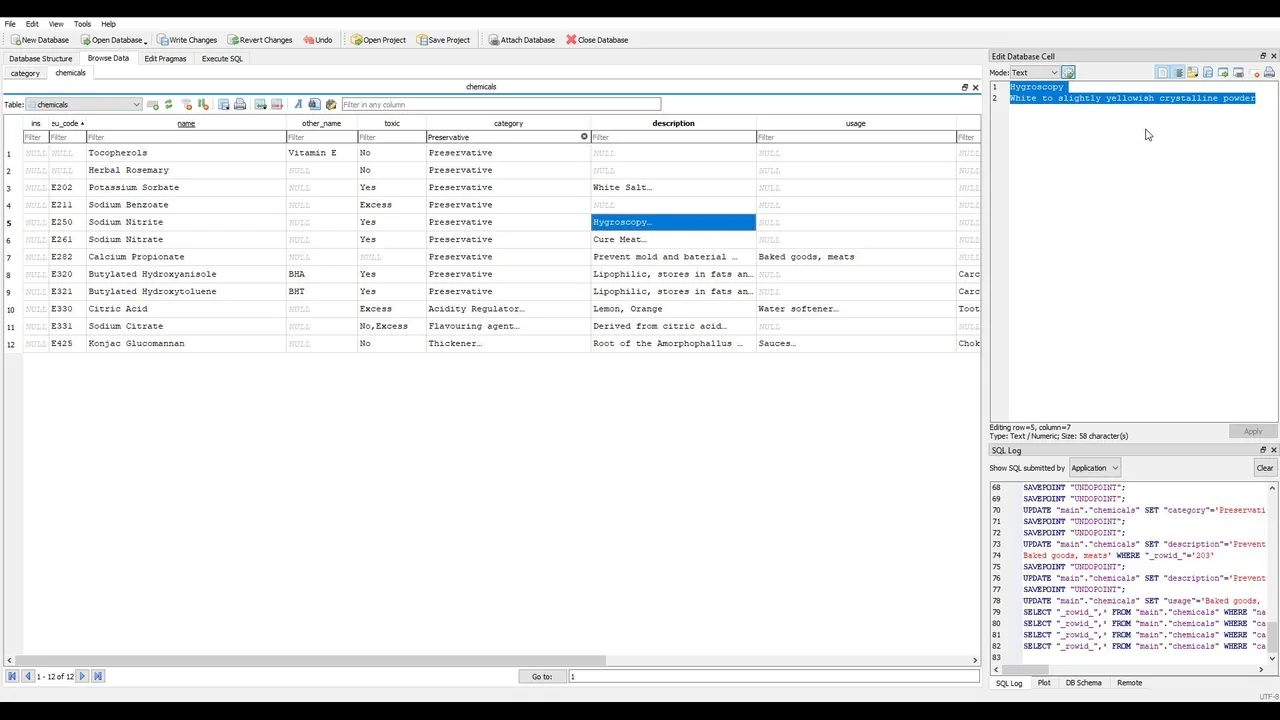The image size is (1280, 720).
Task: Remove the Preservative filter via its clear X
Action: pos(584,136)
